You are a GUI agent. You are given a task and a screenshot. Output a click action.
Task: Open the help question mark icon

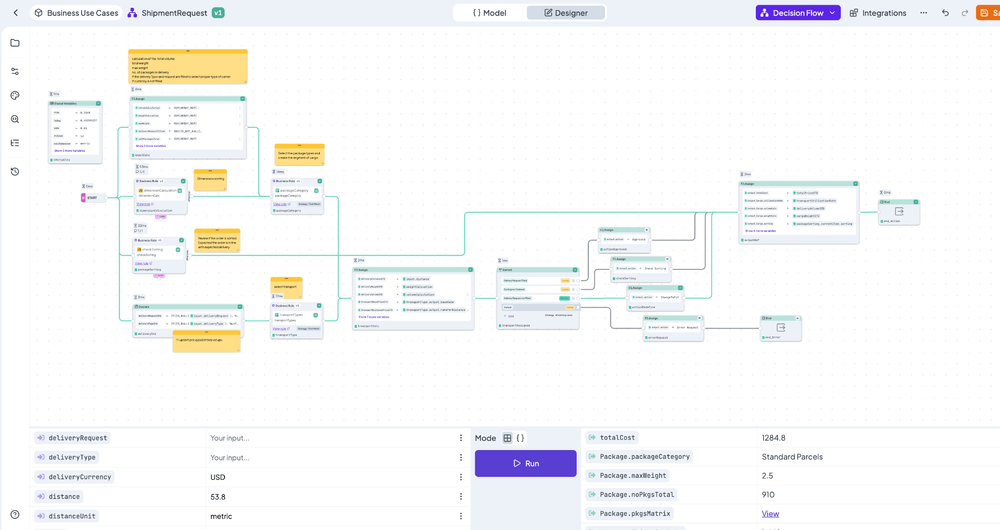pos(15,515)
